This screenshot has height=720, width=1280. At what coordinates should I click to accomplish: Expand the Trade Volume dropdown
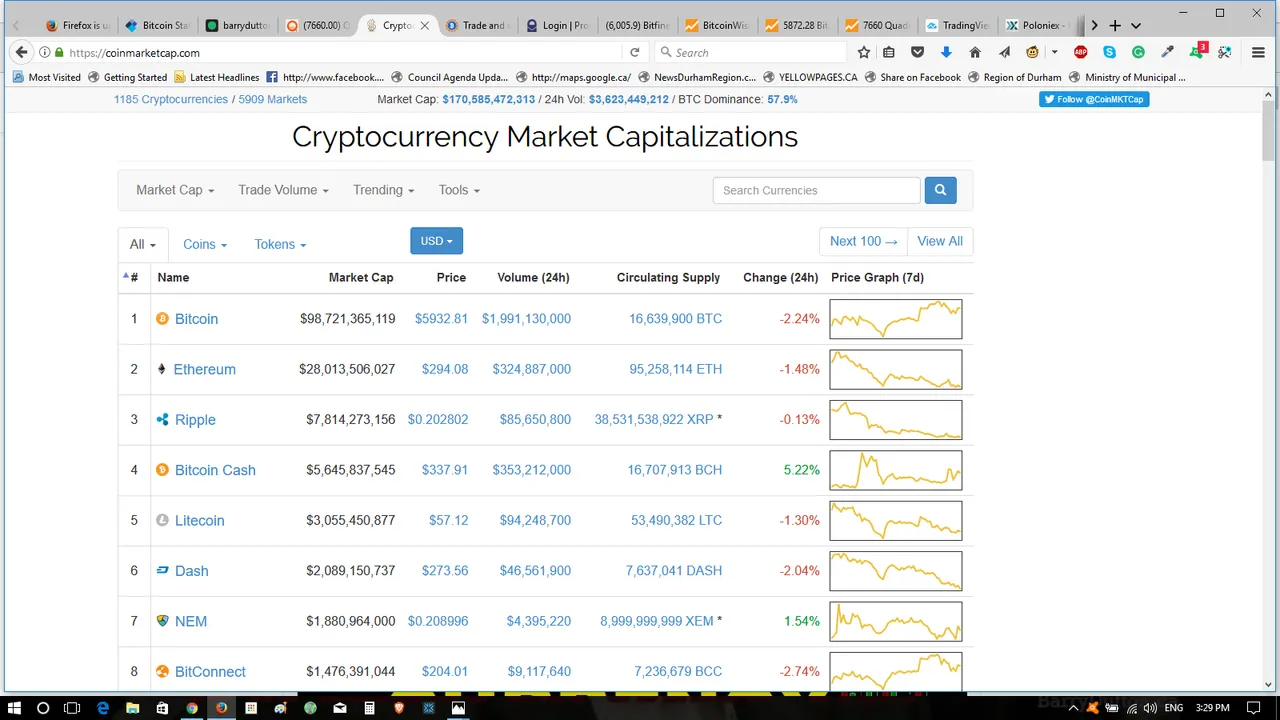pos(283,190)
